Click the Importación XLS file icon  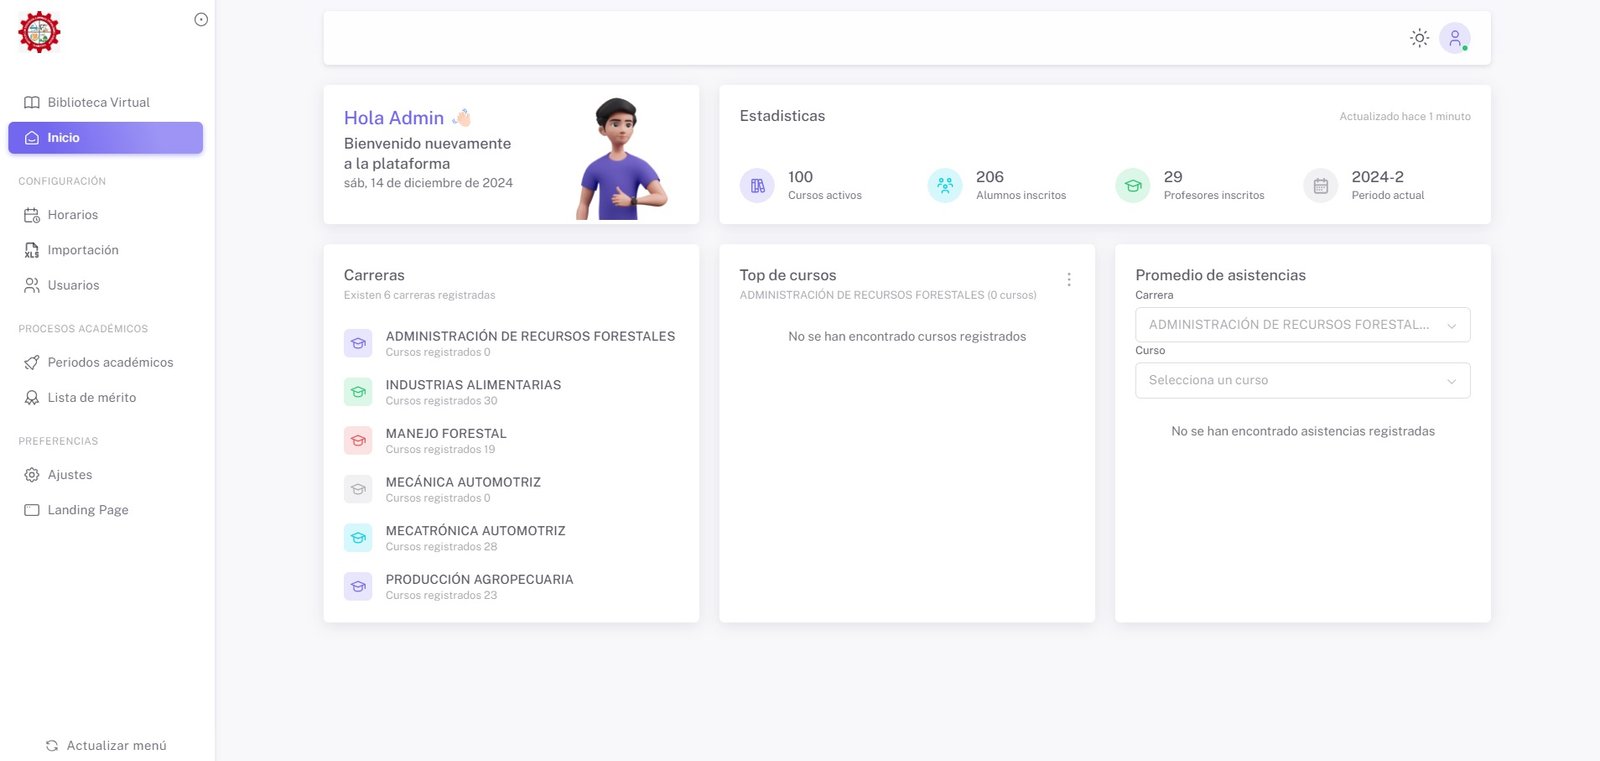(32, 250)
